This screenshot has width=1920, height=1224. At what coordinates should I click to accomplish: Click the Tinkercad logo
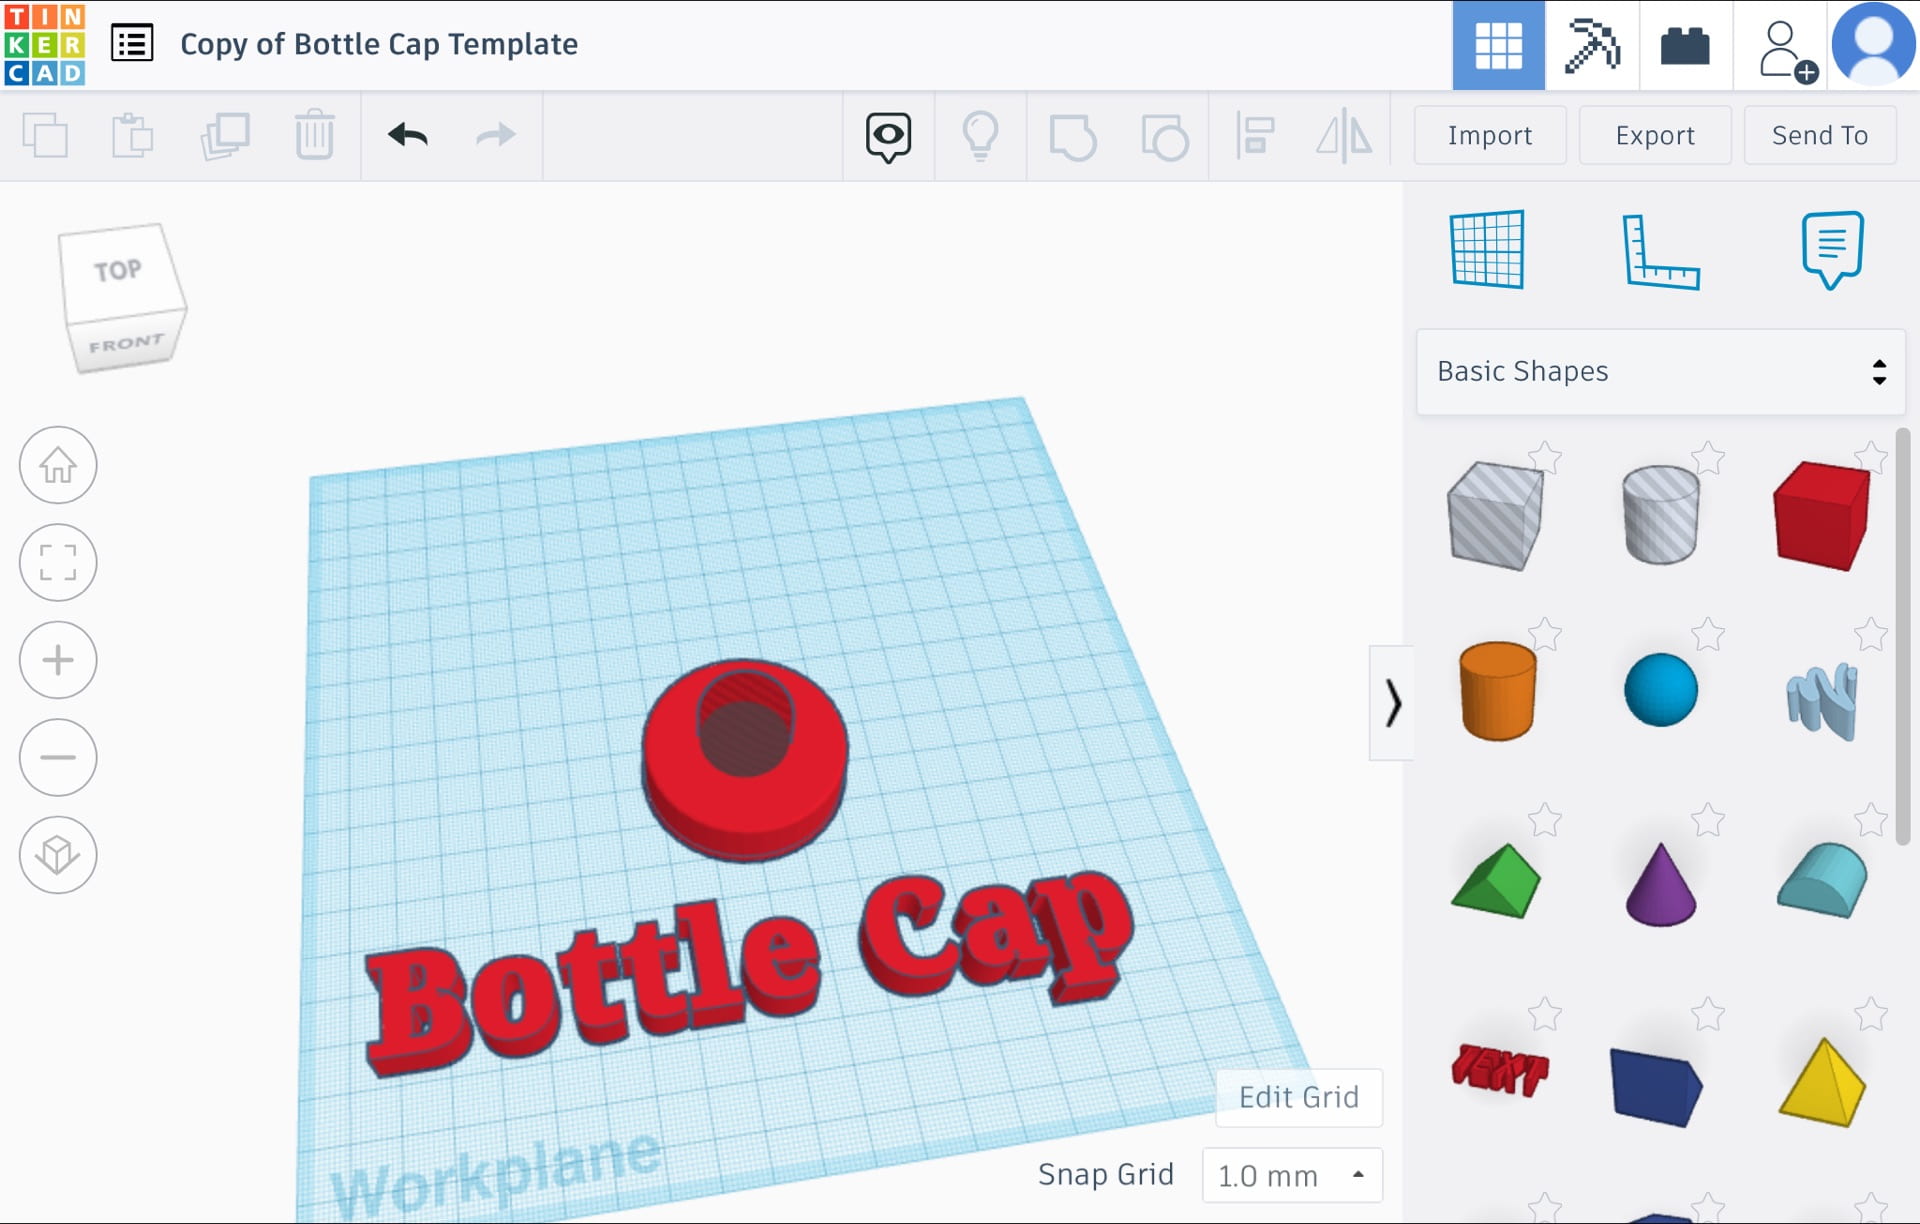point(45,45)
